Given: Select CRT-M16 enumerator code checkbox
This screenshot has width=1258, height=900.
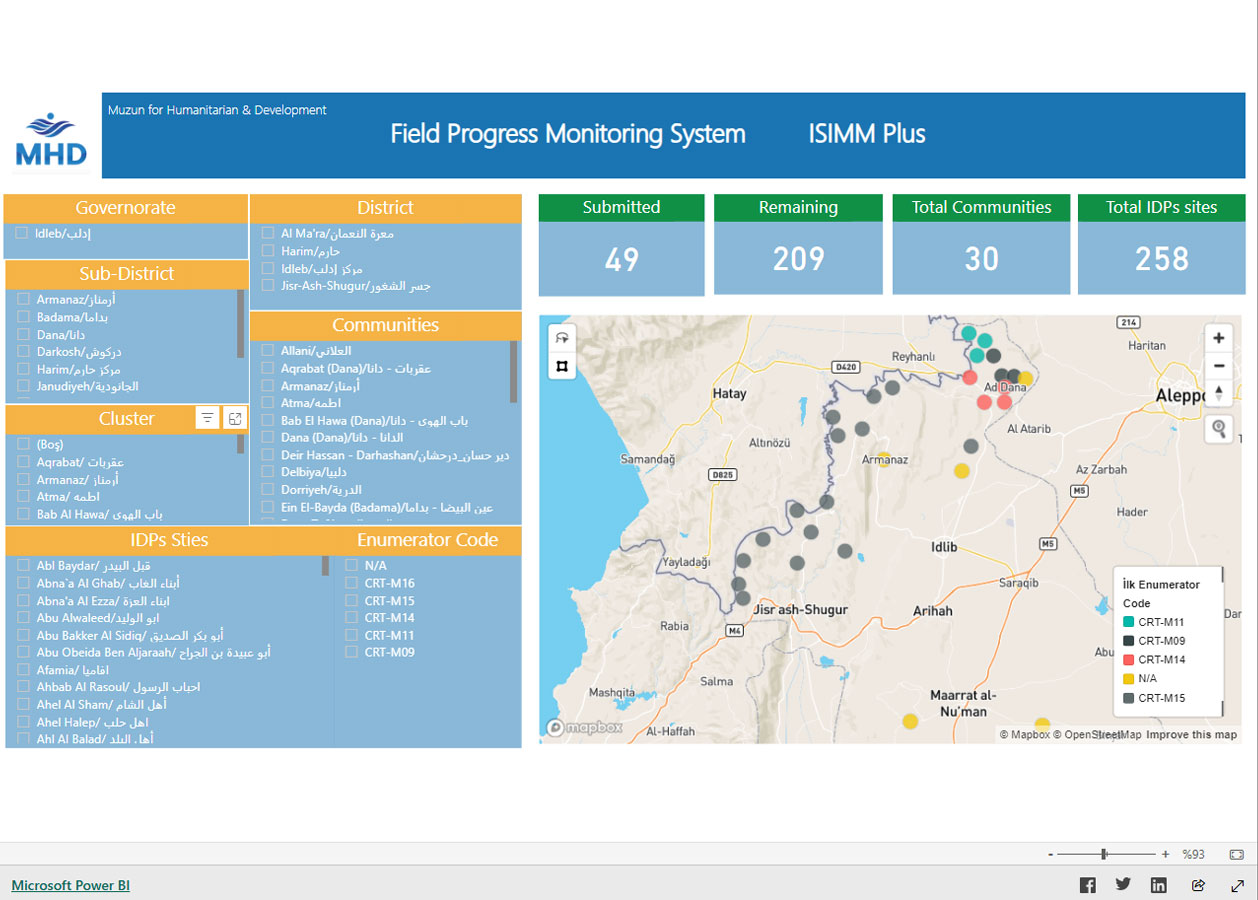Looking at the screenshot, I should point(351,583).
